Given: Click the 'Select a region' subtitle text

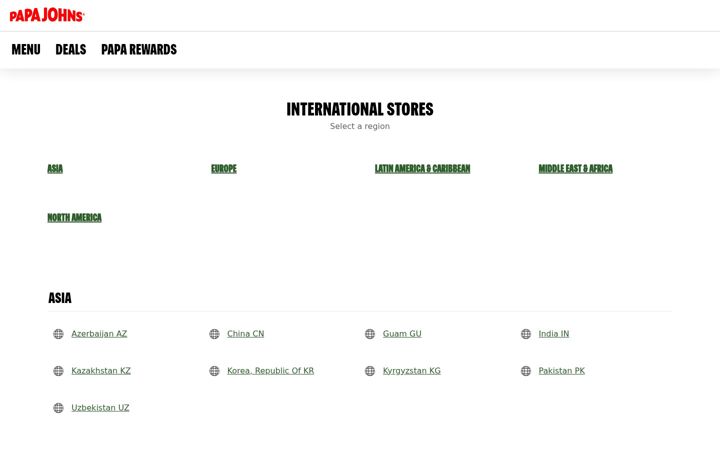Looking at the screenshot, I should [360, 126].
